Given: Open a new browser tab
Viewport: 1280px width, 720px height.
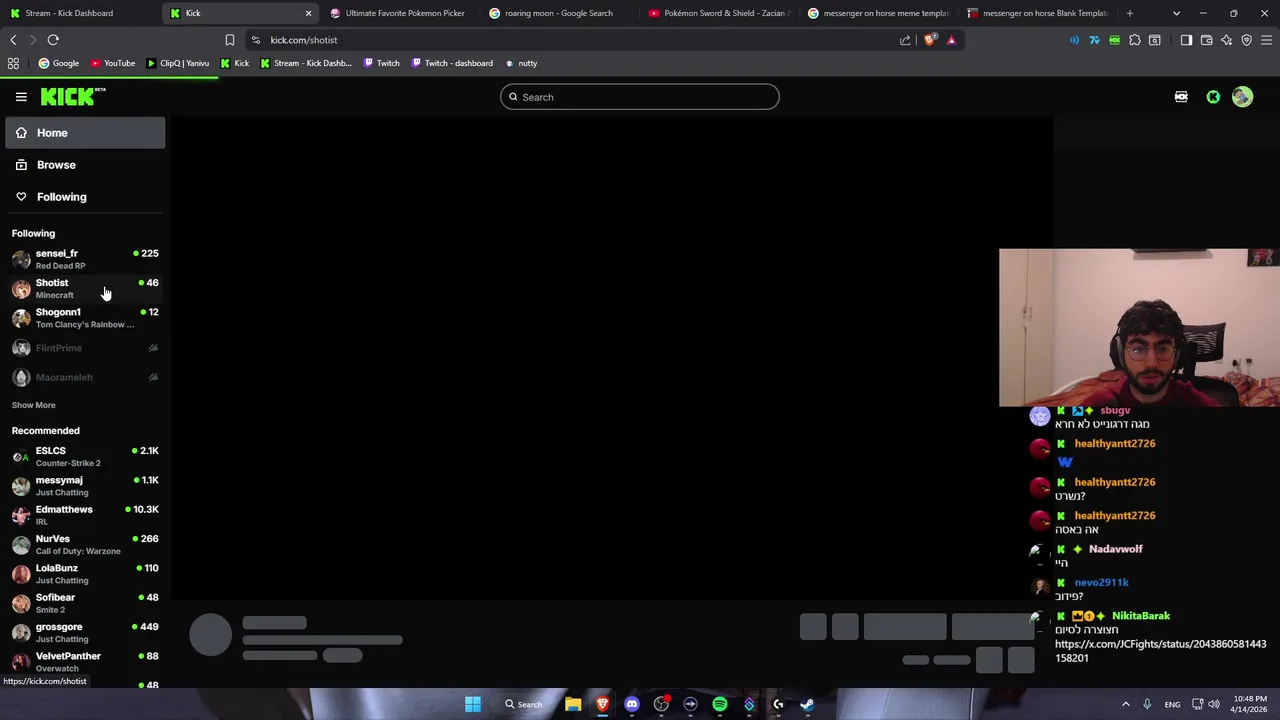Looking at the screenshot, I should click(1130, 13).
